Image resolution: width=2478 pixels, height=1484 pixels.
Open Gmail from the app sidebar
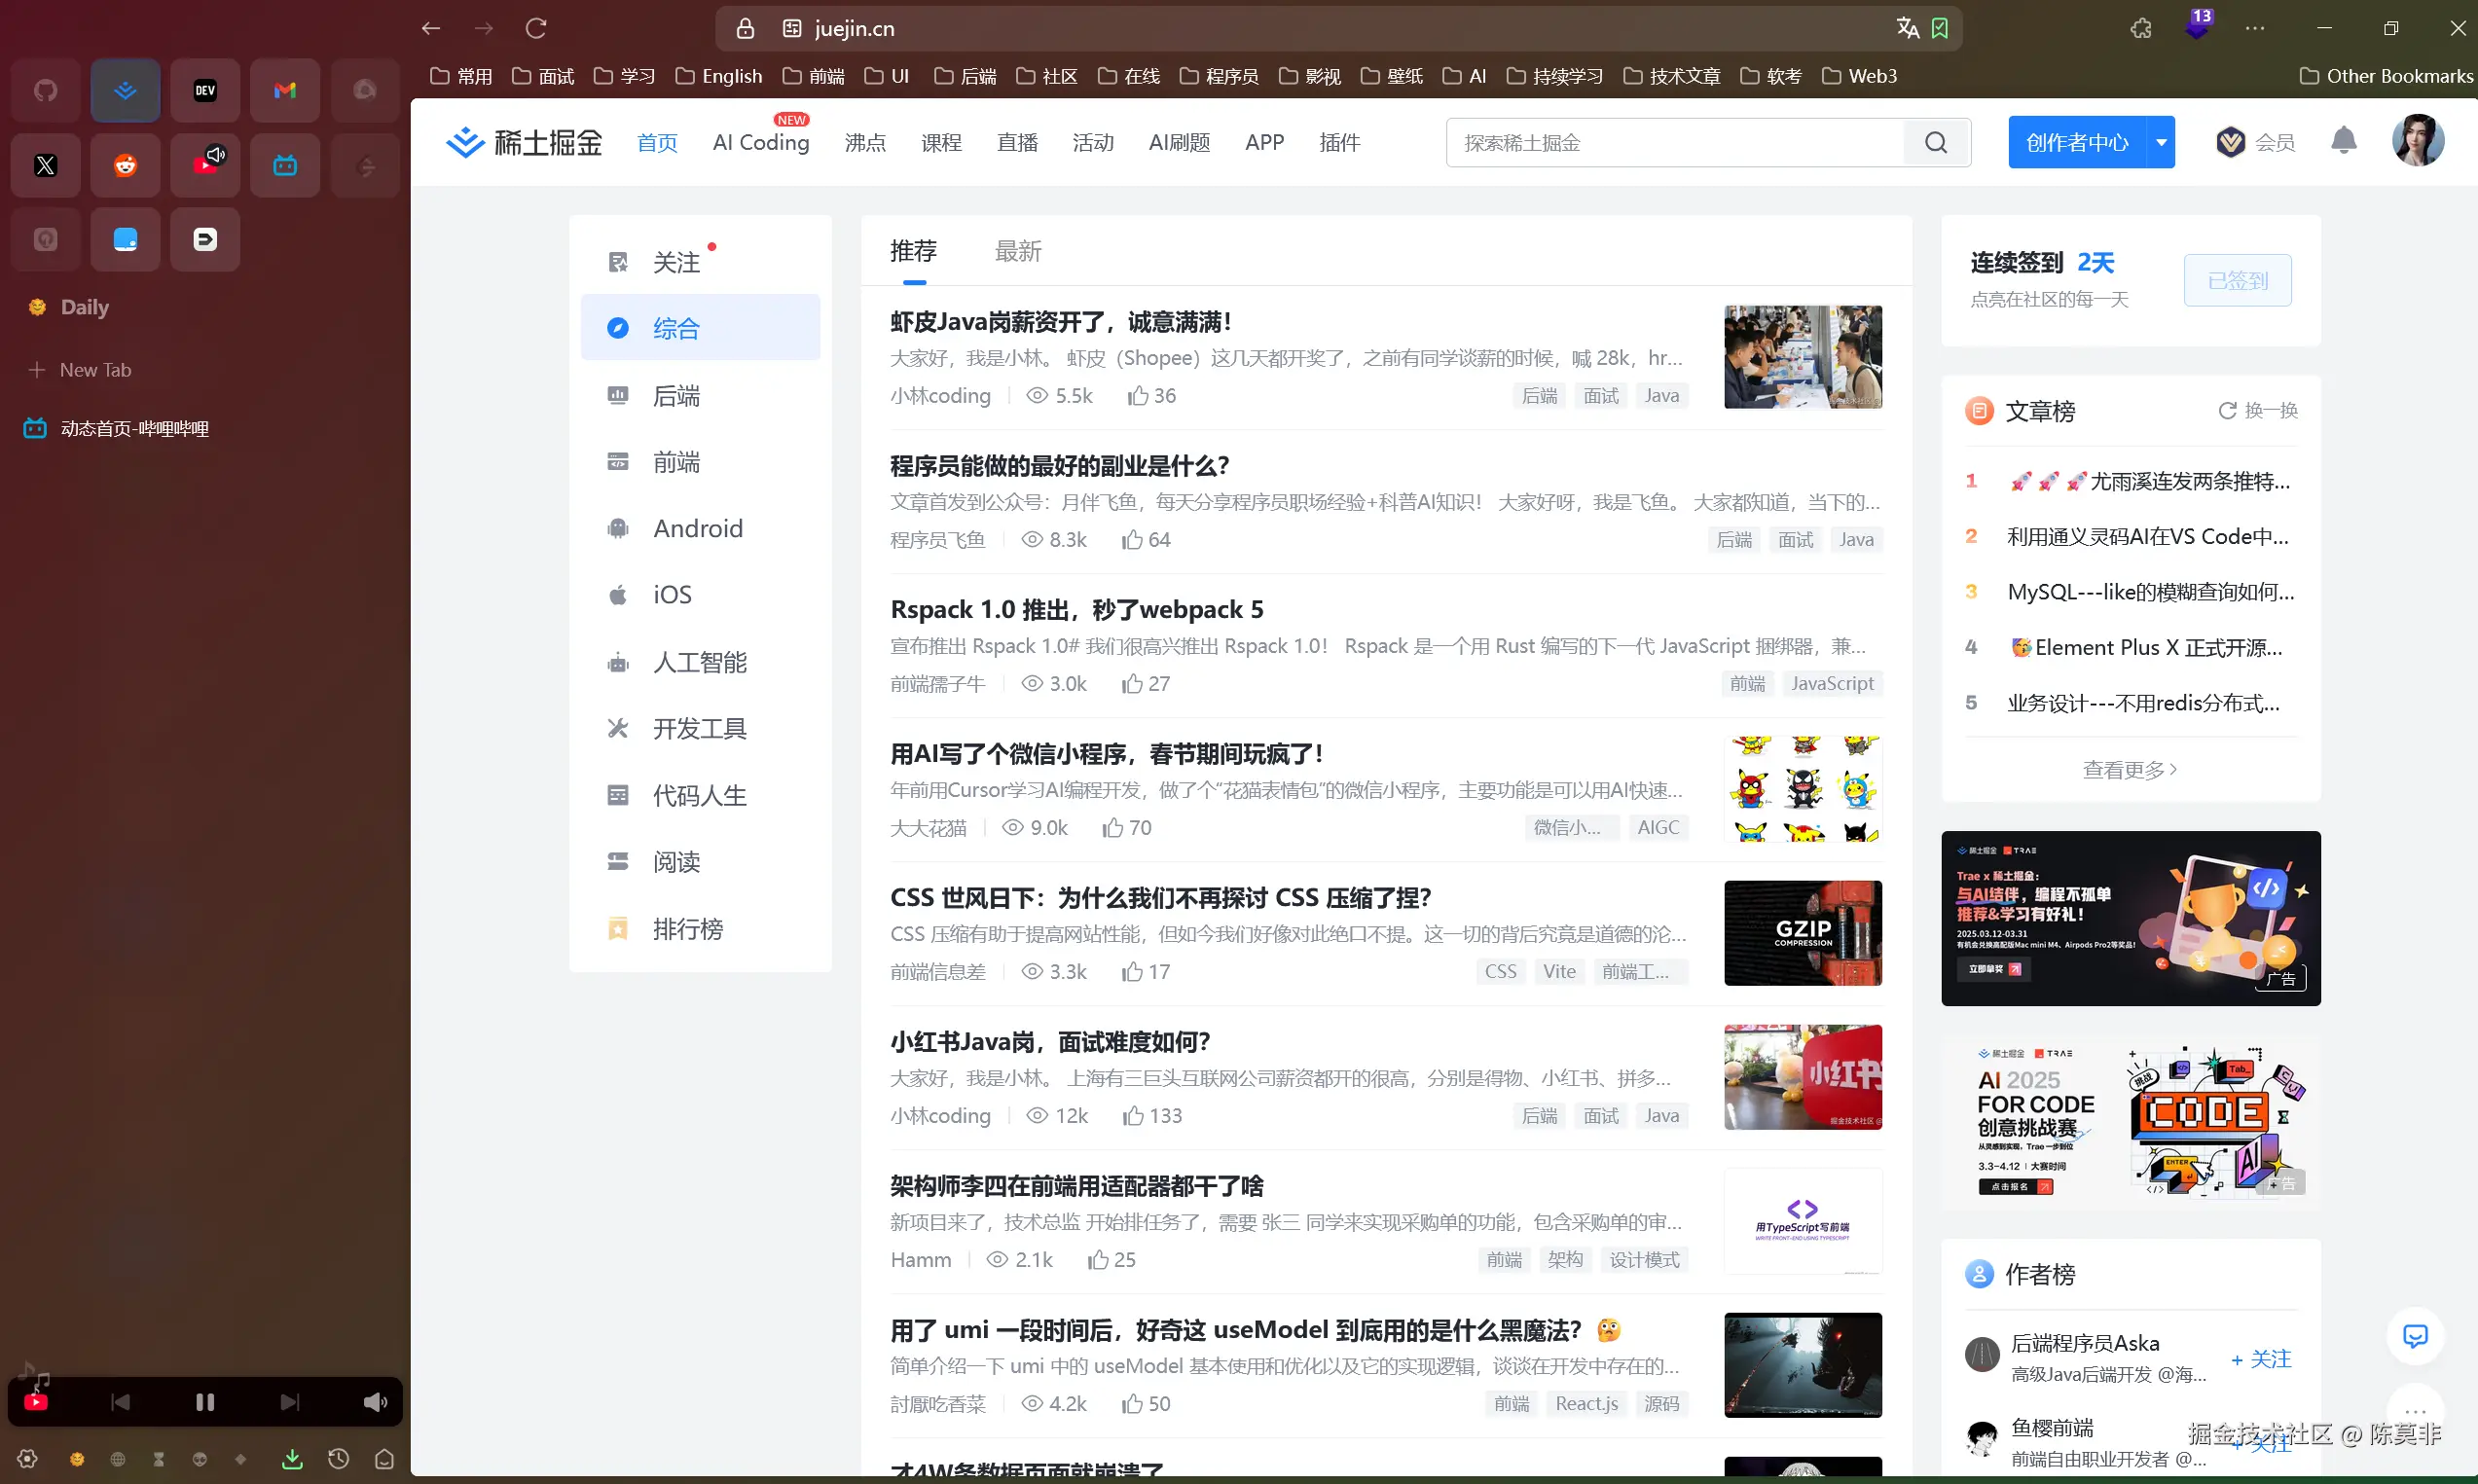pyautogui.click(x=284, y=90)
